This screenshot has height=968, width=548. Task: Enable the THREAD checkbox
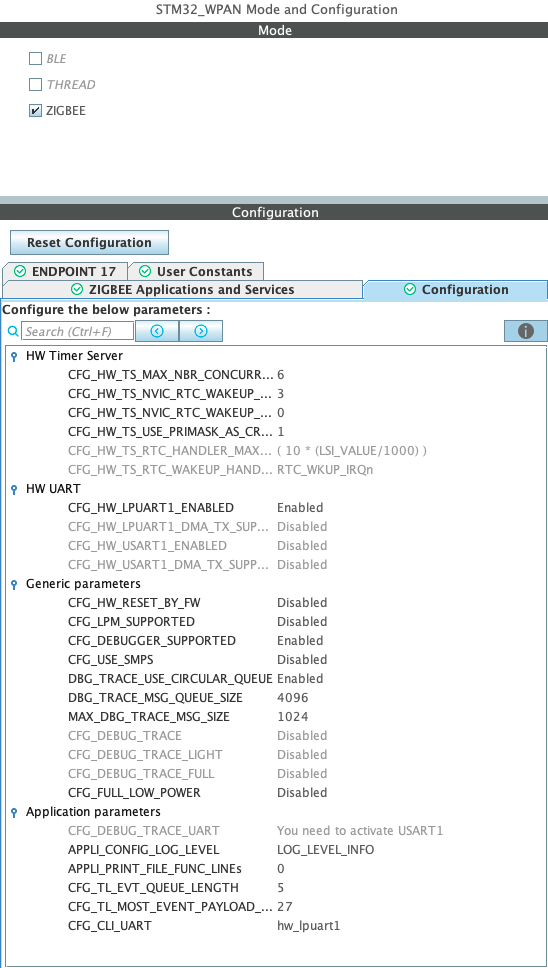pyautogui.click(x=35, y=85)
